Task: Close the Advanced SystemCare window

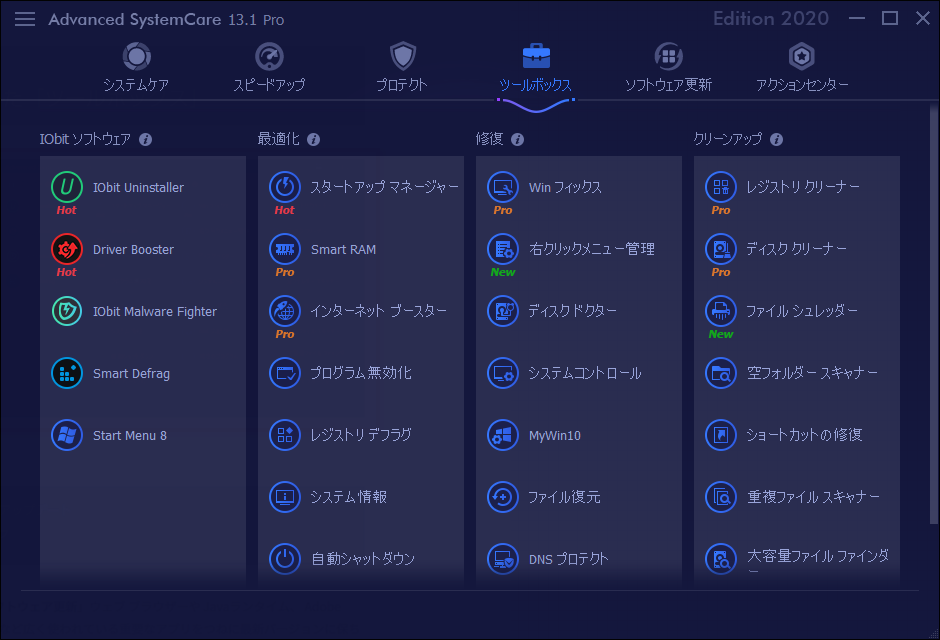Action: point(923,19)
